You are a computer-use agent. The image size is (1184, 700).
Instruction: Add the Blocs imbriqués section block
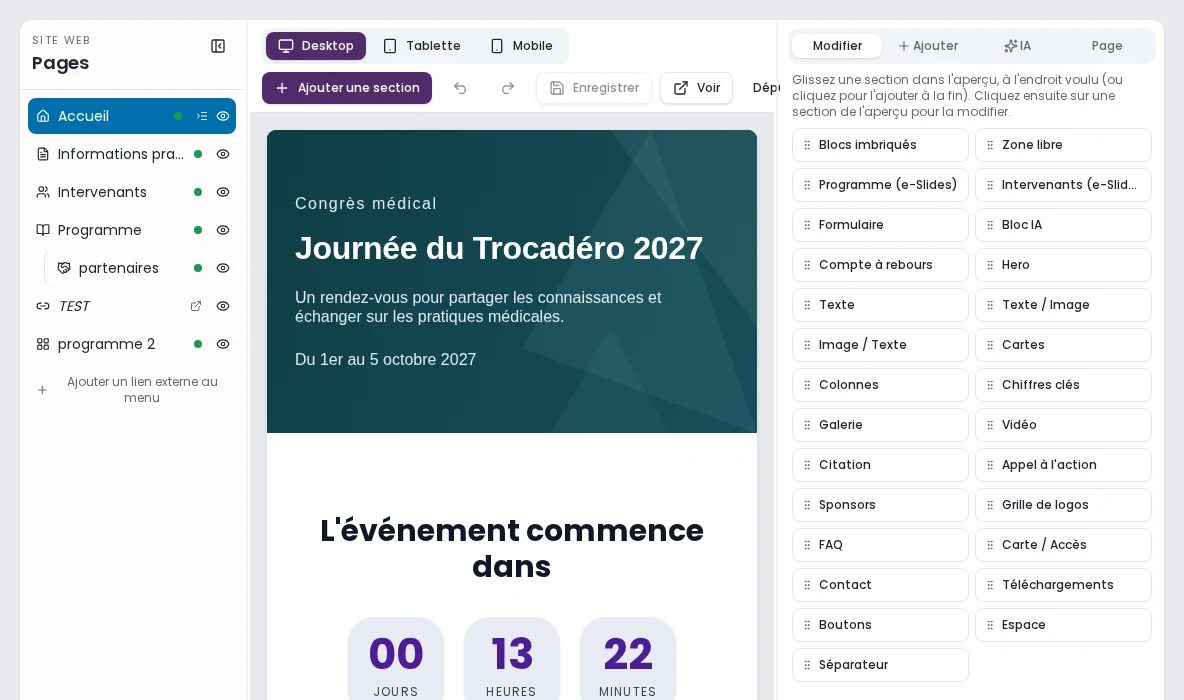click(880, 145)
